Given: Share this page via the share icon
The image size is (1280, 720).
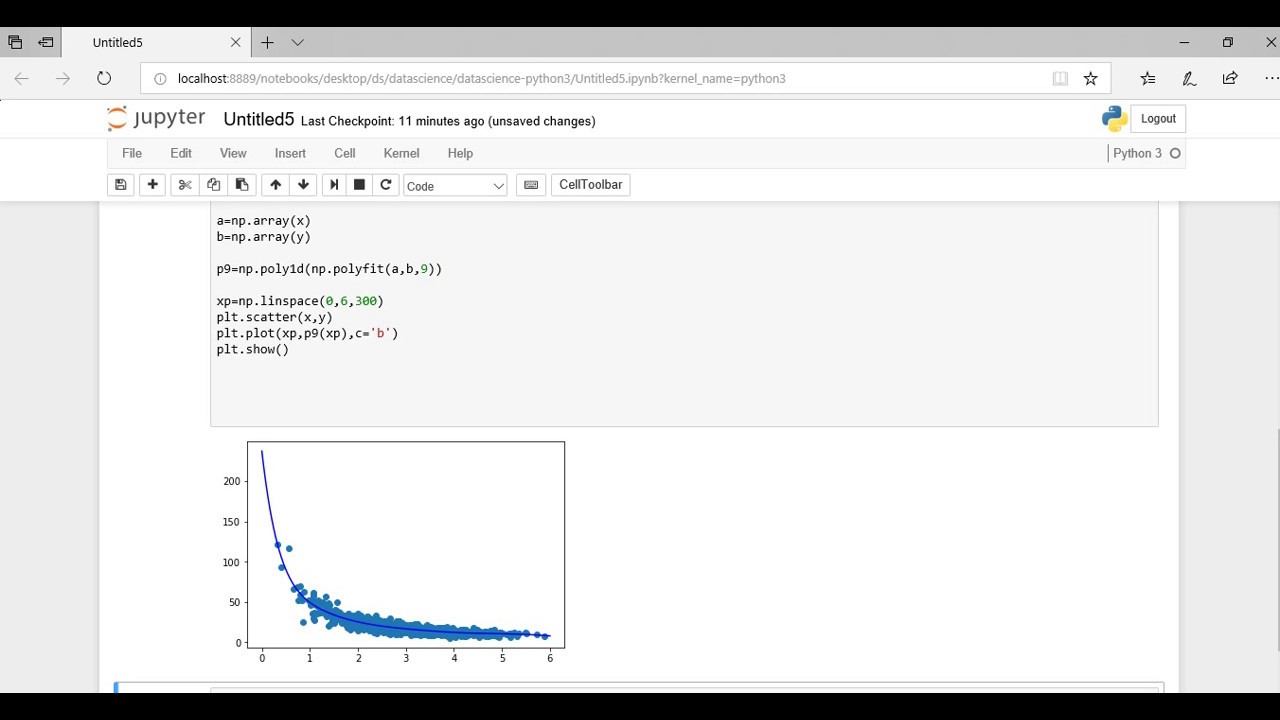Looking at the screenshot, I should pos(1230,78).
